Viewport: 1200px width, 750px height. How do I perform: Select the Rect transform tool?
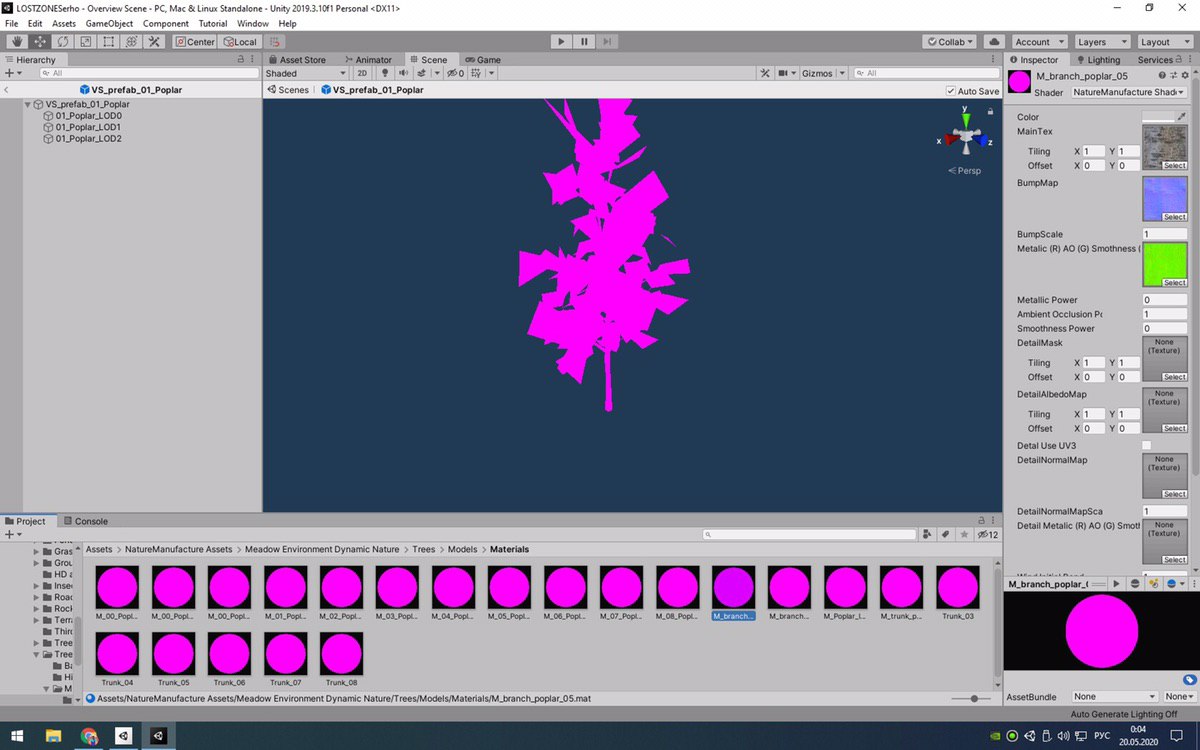(x=108, y=42)
